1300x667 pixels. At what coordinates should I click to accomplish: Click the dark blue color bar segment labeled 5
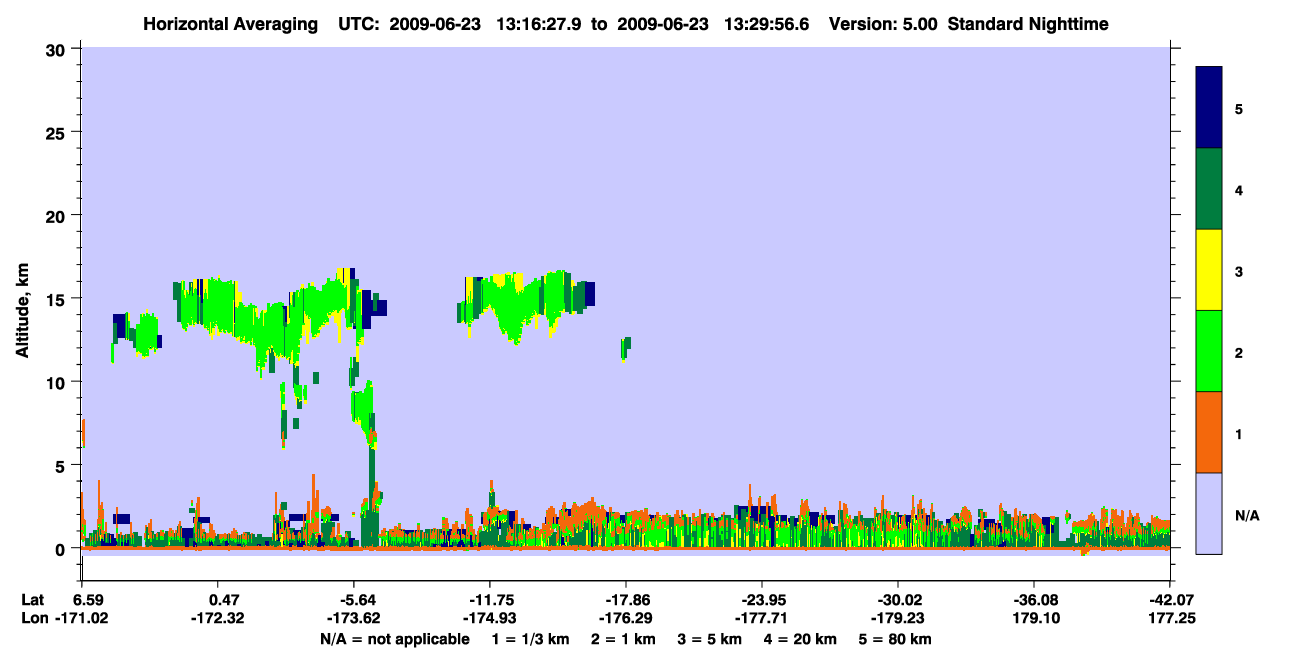(1209, 107)
